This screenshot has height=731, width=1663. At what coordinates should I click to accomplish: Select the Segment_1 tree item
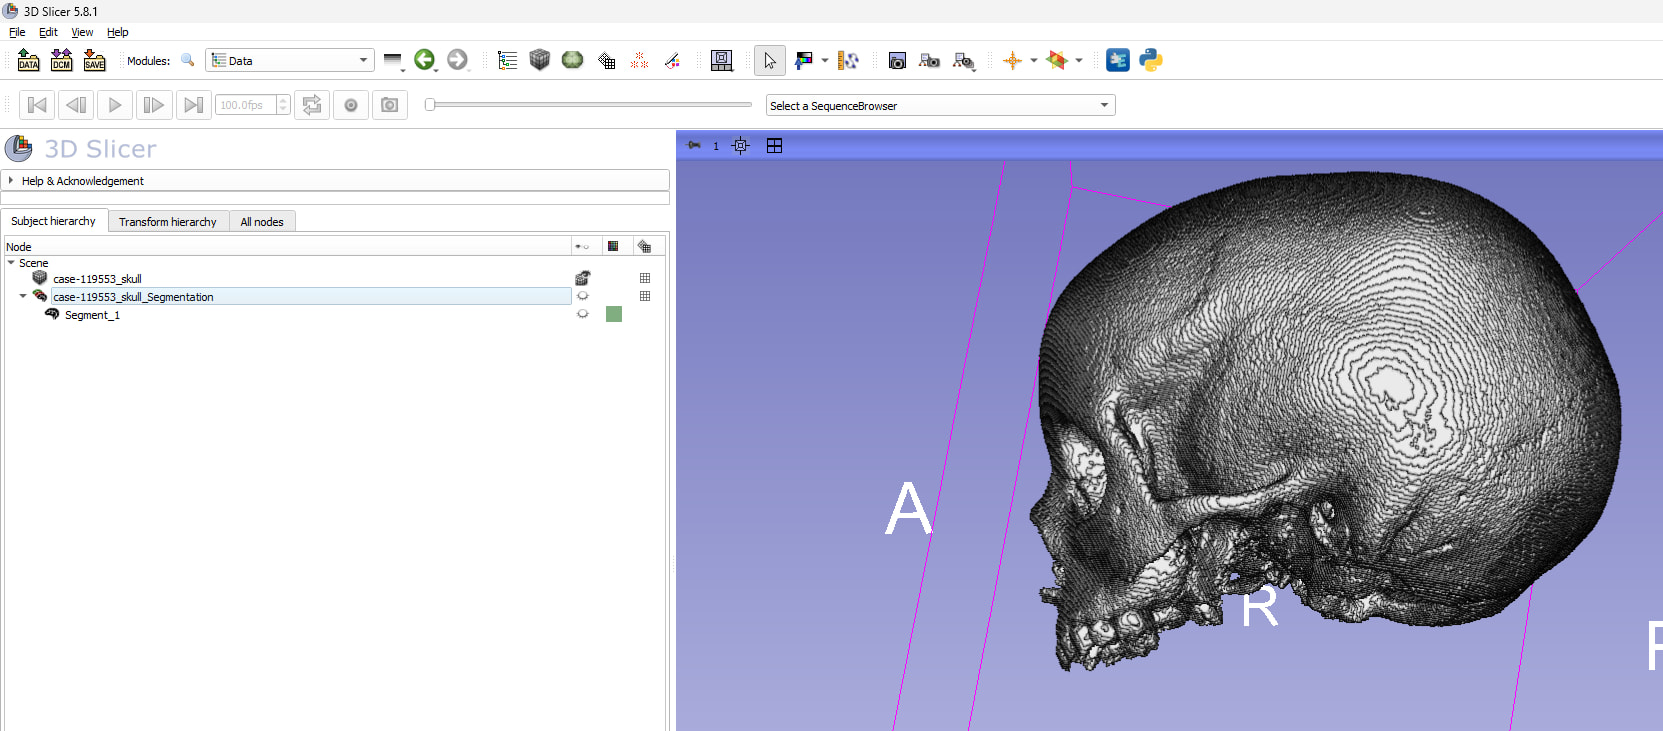[92, 315]
